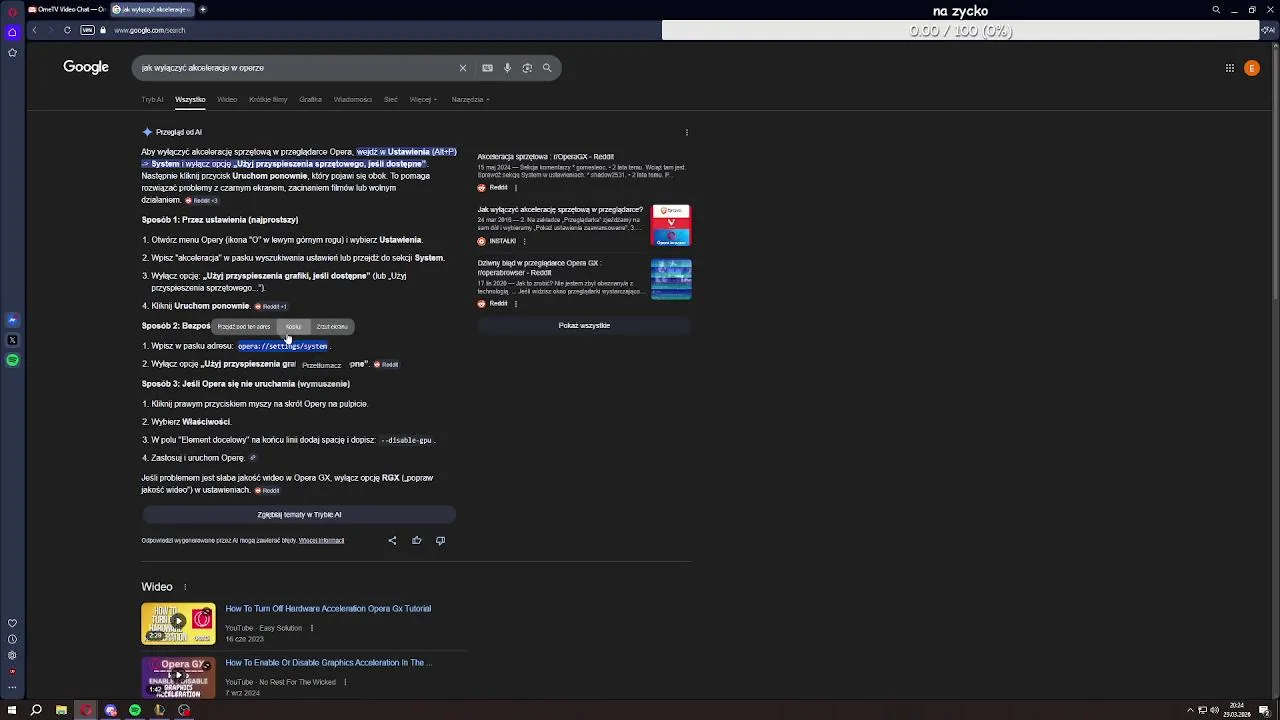Click 'Zgłębiaj tematy w Trybie AI' button

pos(299,514)
